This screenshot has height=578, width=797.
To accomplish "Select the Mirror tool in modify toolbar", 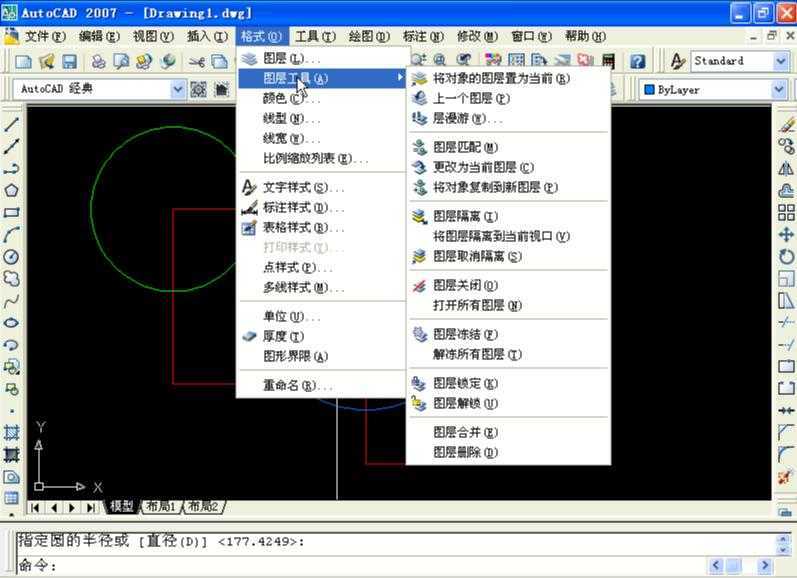I will 786,168.
